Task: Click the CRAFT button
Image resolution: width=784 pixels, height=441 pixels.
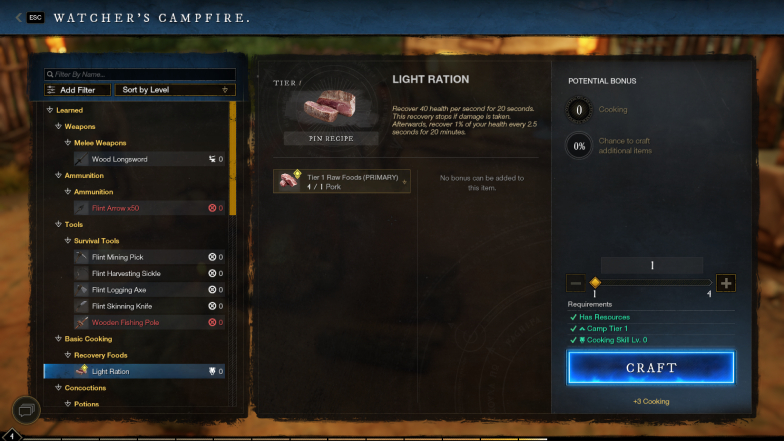Action: tap(650, 368)
